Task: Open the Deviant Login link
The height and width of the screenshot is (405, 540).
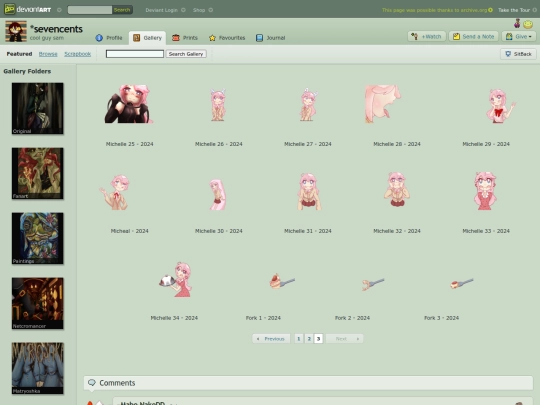Action: [161, 10]
